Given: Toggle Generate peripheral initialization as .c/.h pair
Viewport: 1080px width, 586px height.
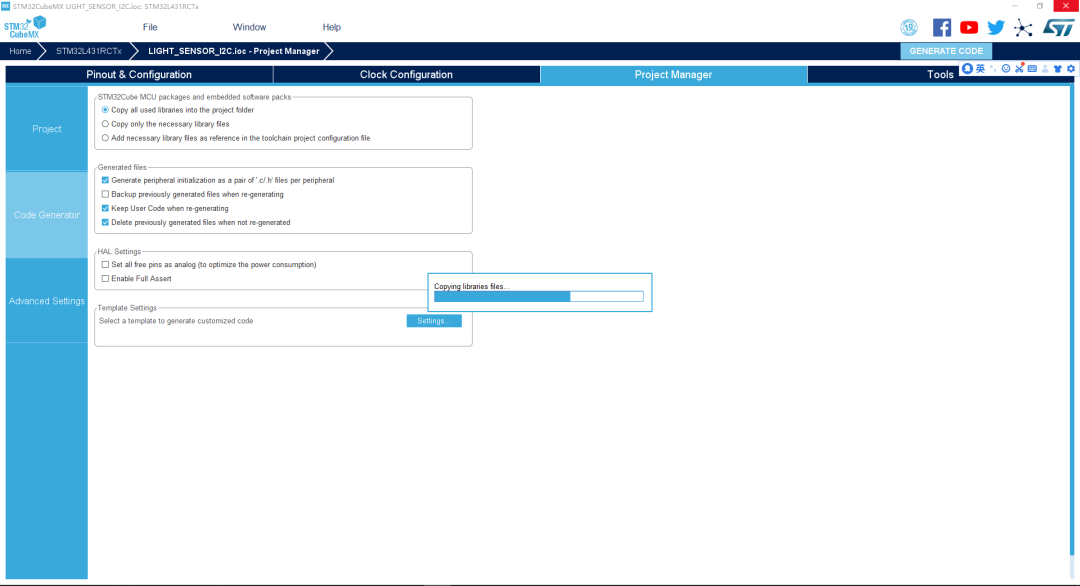Looking at the screenshot, I should click(x=105, y=180).
